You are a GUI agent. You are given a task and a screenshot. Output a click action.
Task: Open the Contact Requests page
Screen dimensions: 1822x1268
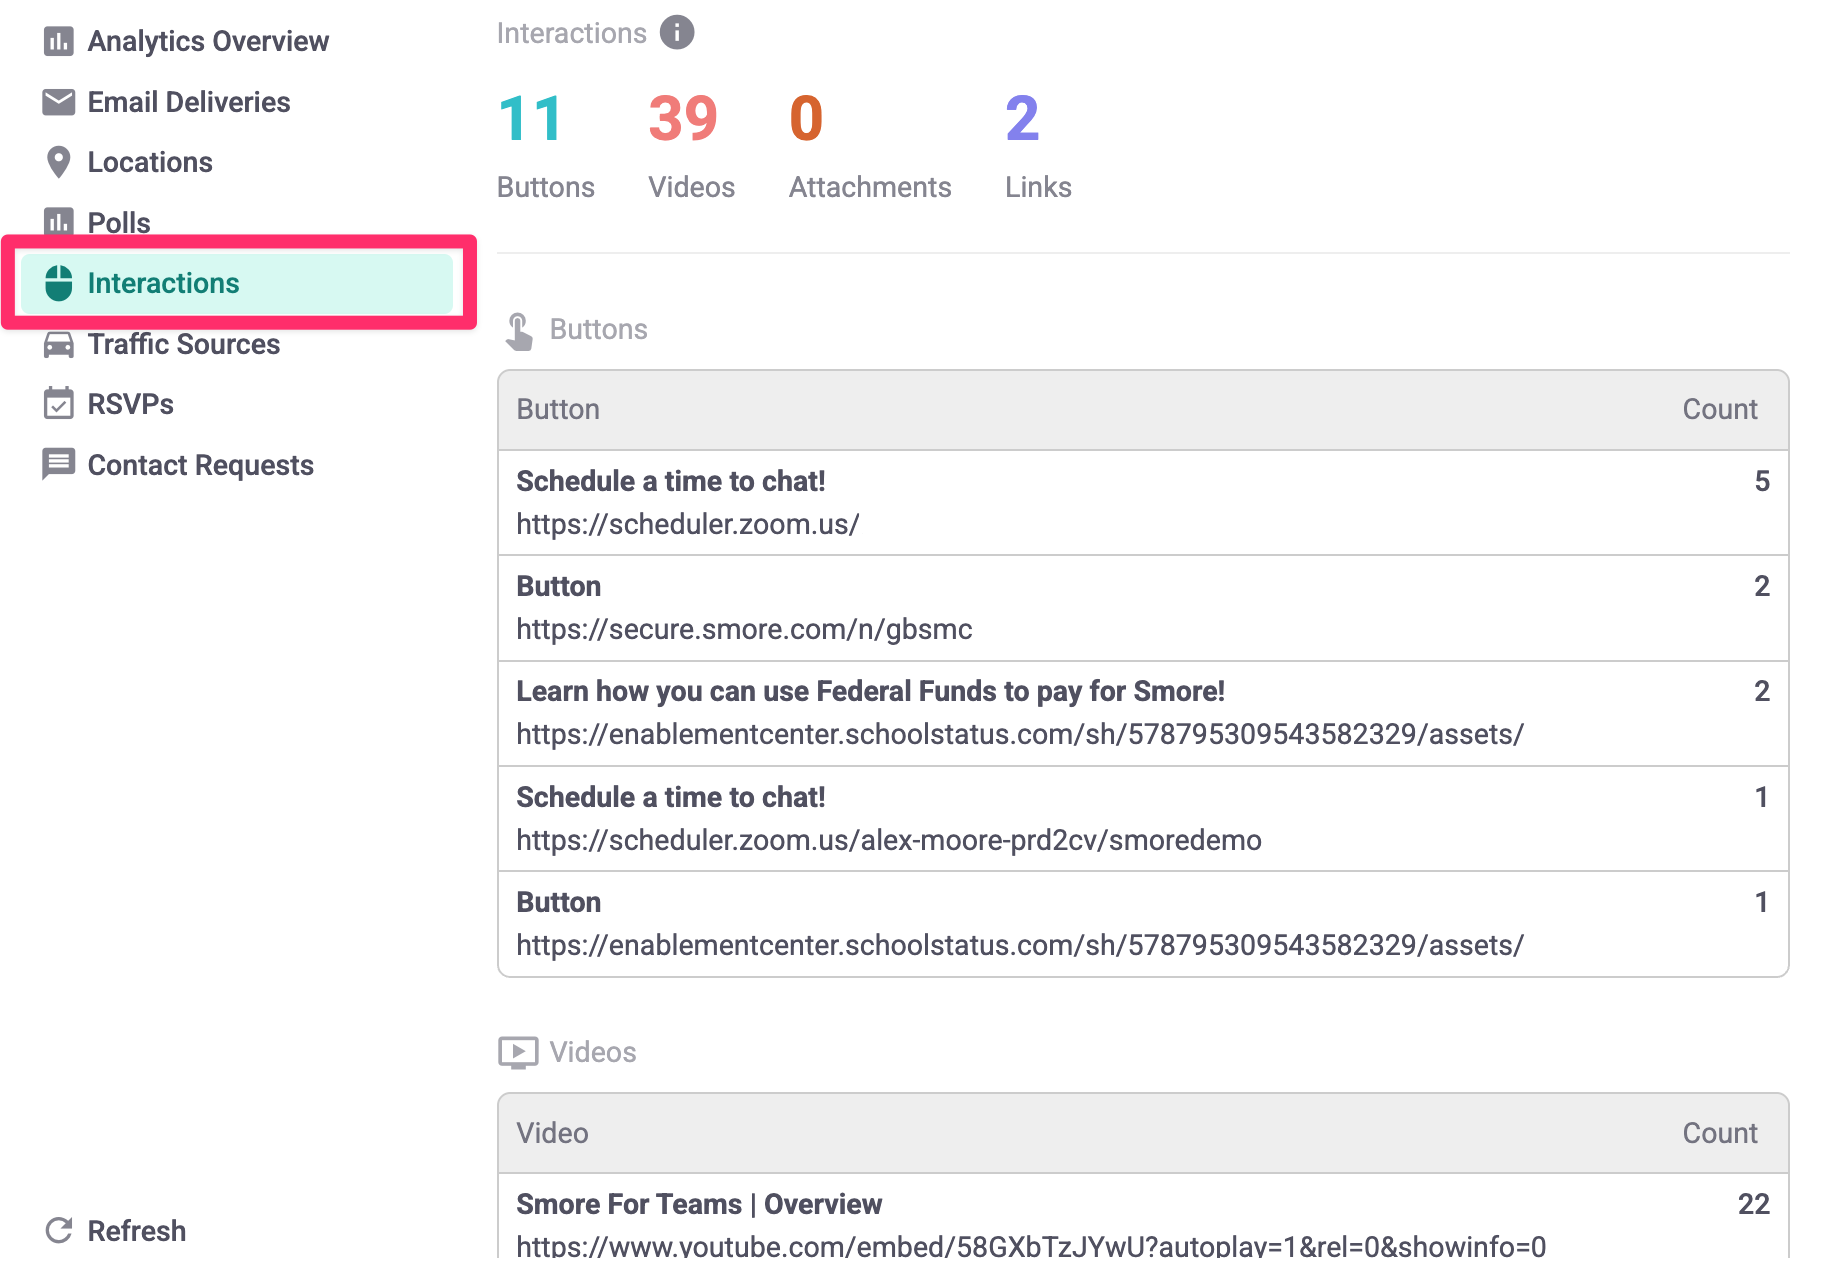point(200,465)
